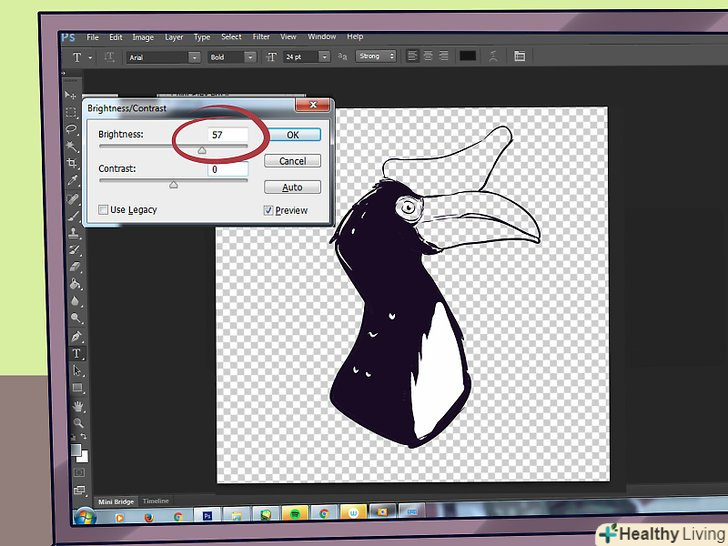Click the warp text icon
Viewport: 728px width, 546px height.
click(x=493, y=56)
